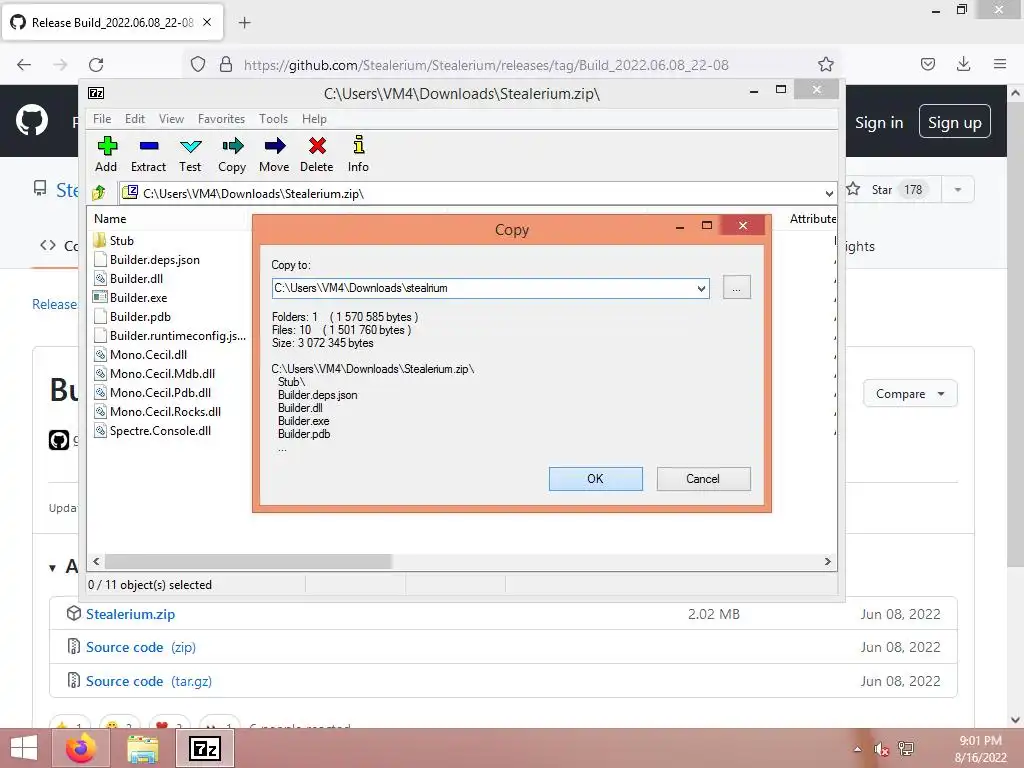Click the Test archive icon
The image size is (1024, 768).
(191, 146)
